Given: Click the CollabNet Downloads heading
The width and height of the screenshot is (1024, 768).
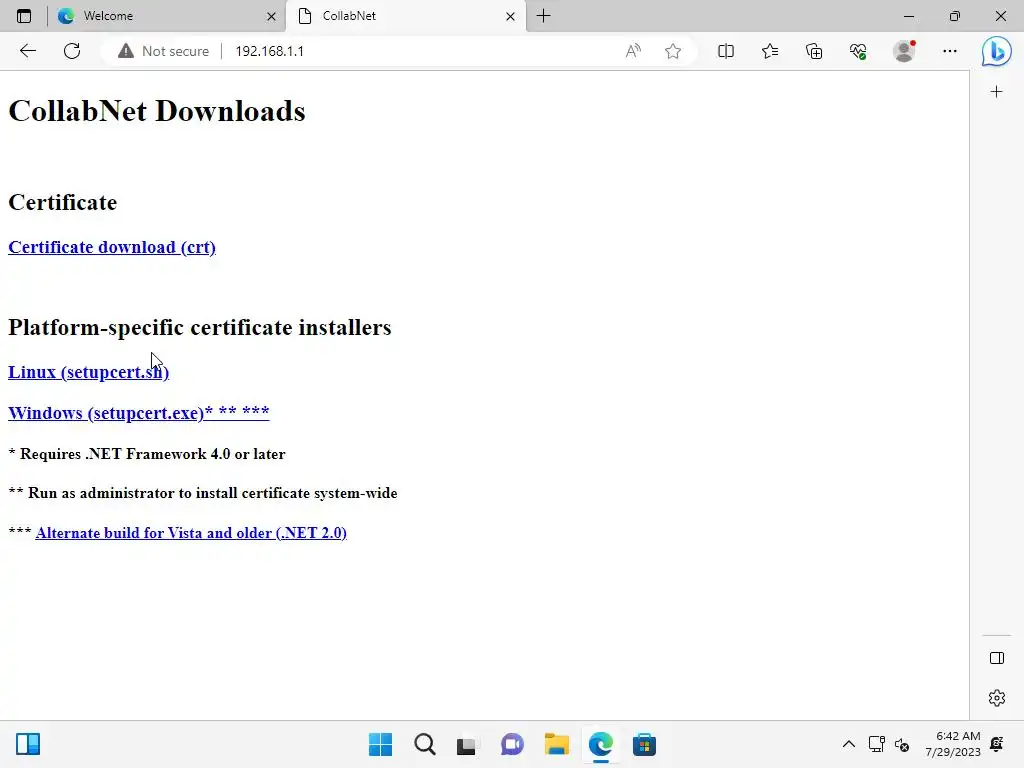Looking at the screenshot, I should tap(157, 111).
